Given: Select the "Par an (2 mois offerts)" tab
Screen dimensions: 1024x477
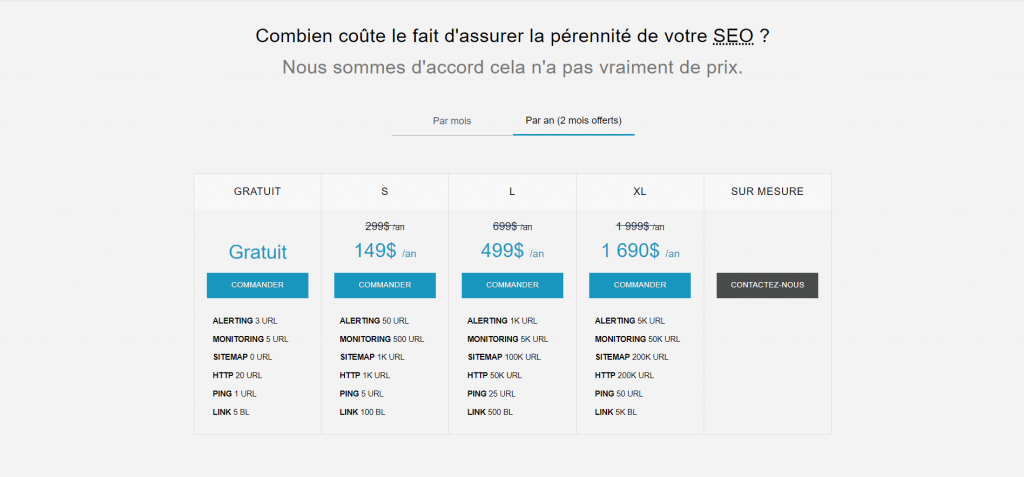Looking at the screenshot, I should (573, 121).
